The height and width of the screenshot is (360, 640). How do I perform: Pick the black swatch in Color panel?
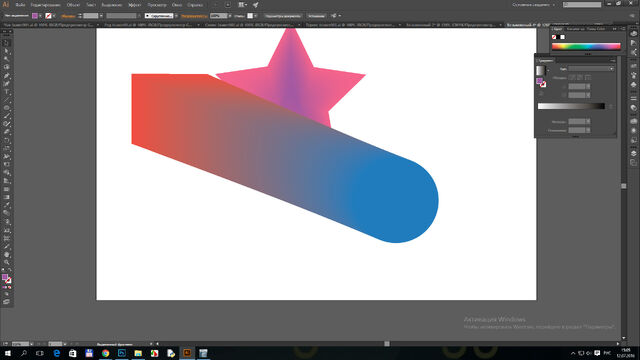click(x=558, y=37)
